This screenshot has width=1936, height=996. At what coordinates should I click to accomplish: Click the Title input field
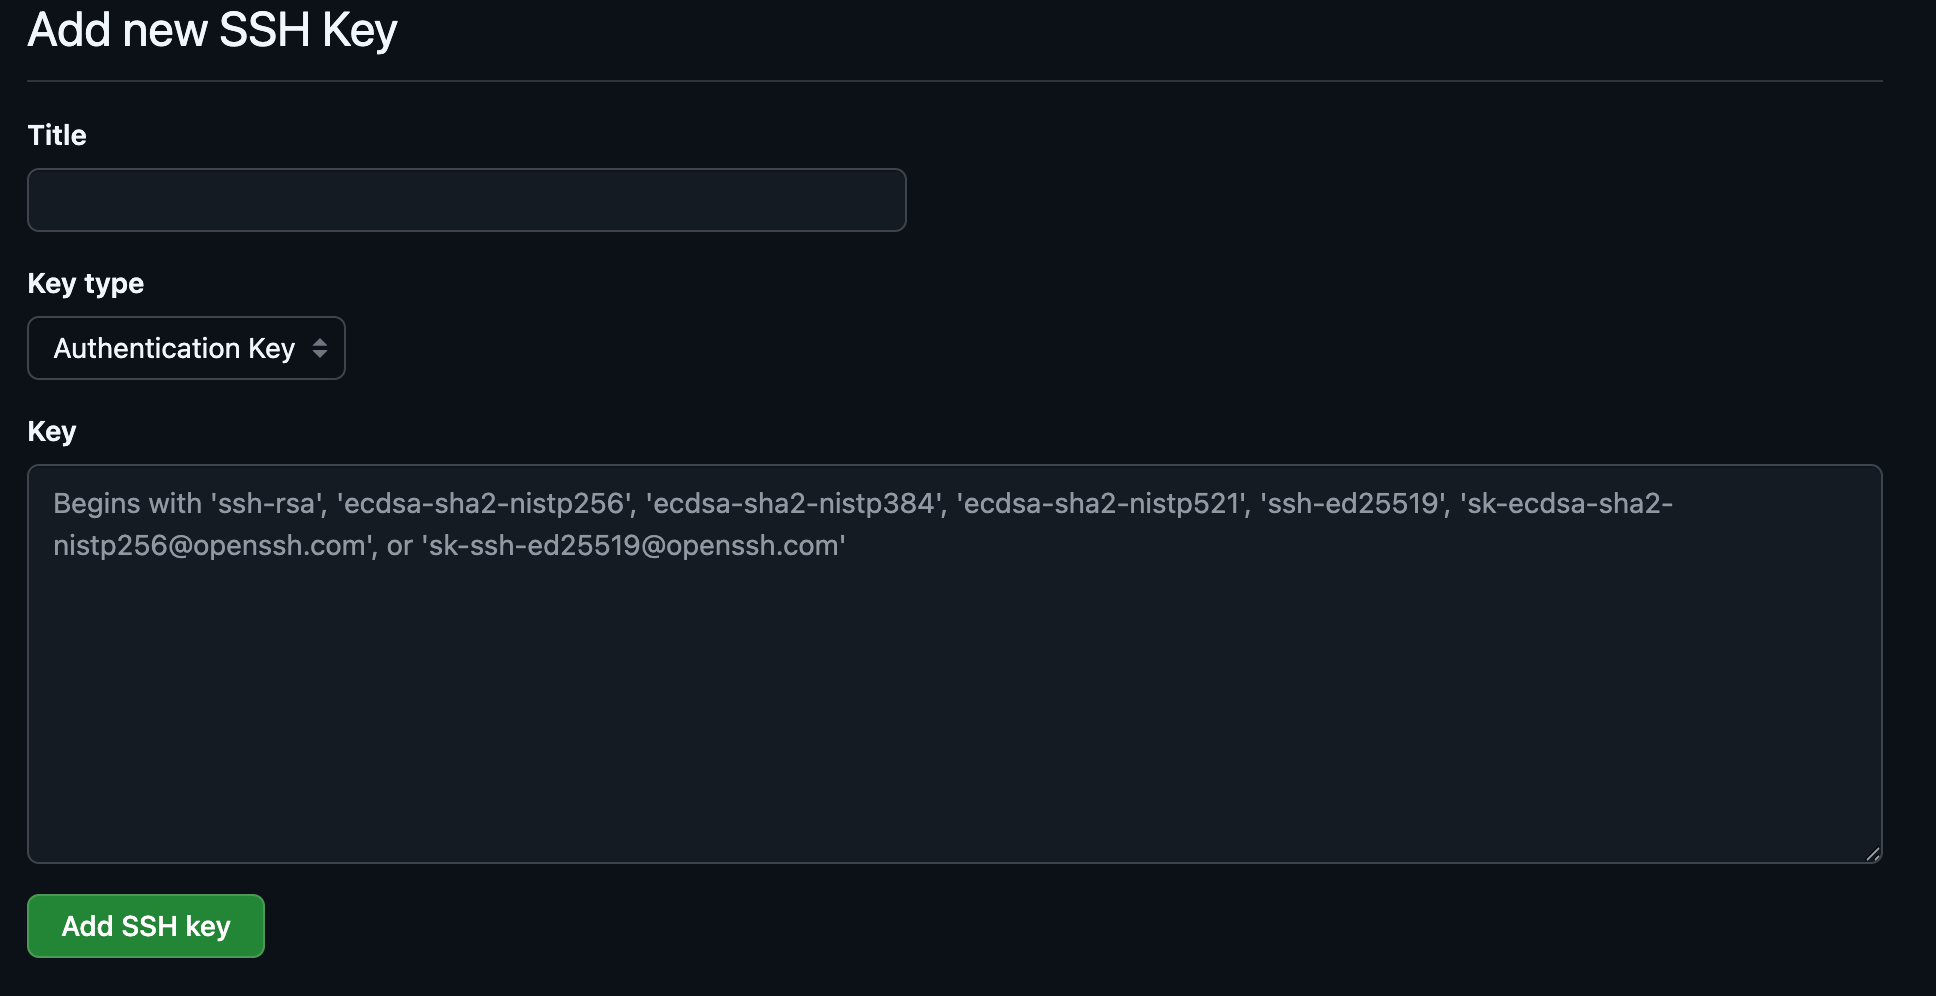[x=466, y=200]
